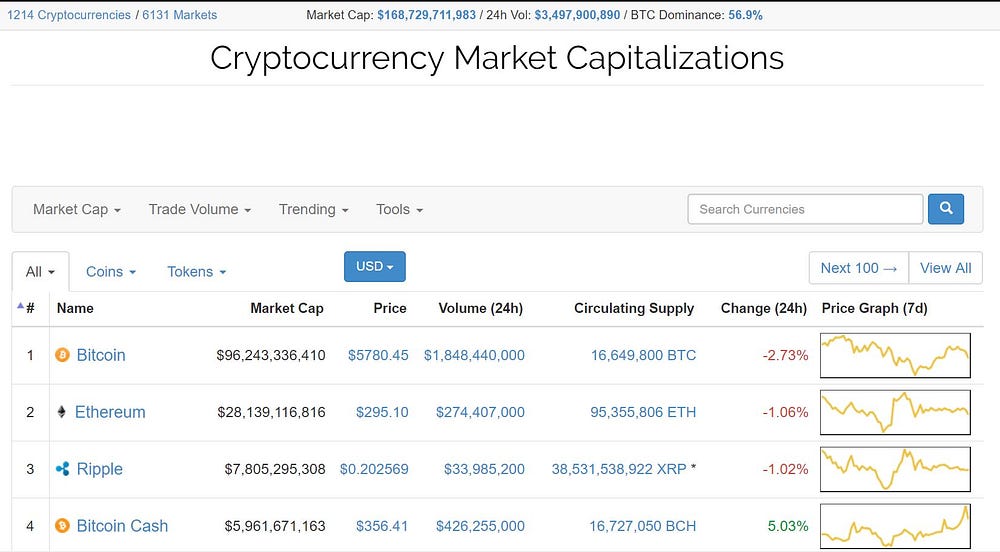Viewport: 1000px width, 552px height.
Task: Click the Bitcoin Cash logo icon
Action: pyautogui.click(x=62, y=526)
